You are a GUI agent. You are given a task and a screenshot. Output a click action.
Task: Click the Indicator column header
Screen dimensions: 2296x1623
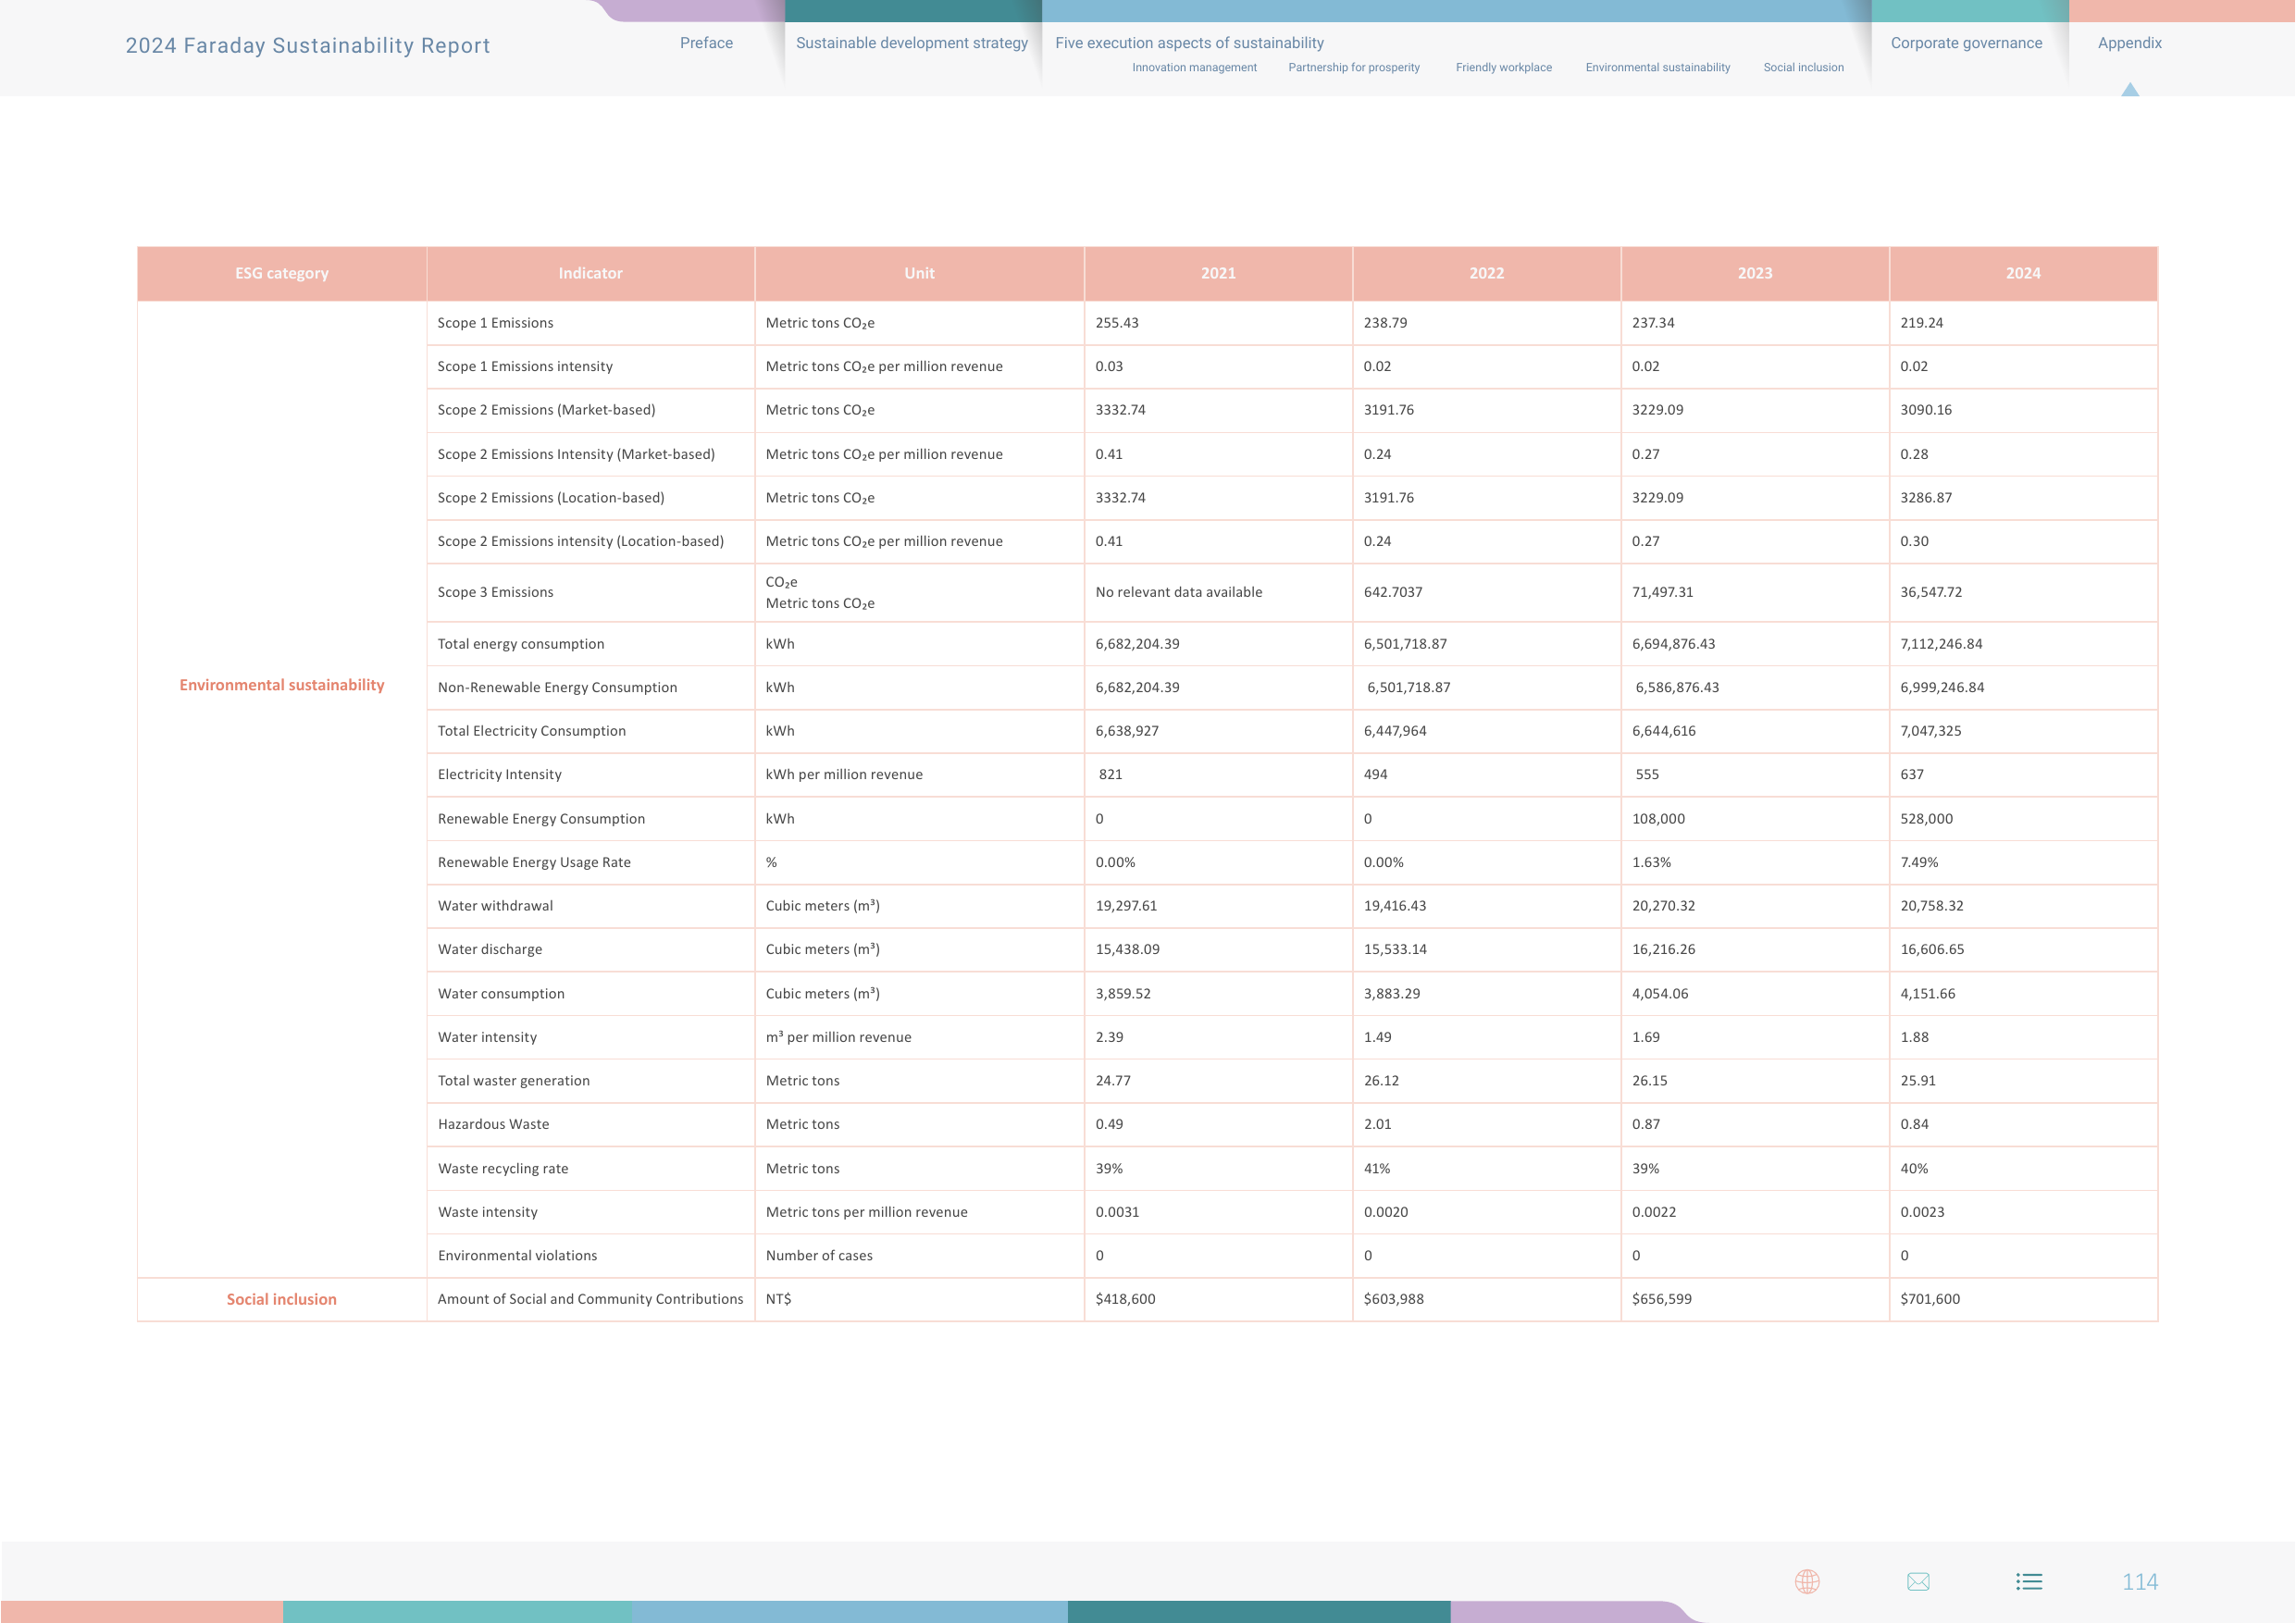tap(590, 273)
